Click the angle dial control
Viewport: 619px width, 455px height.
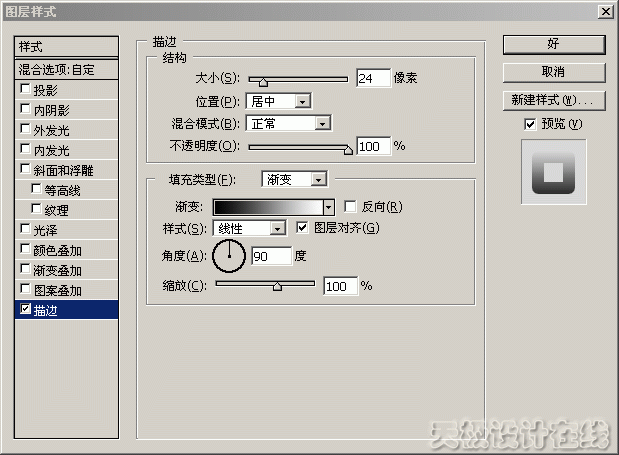pos(229,256)
